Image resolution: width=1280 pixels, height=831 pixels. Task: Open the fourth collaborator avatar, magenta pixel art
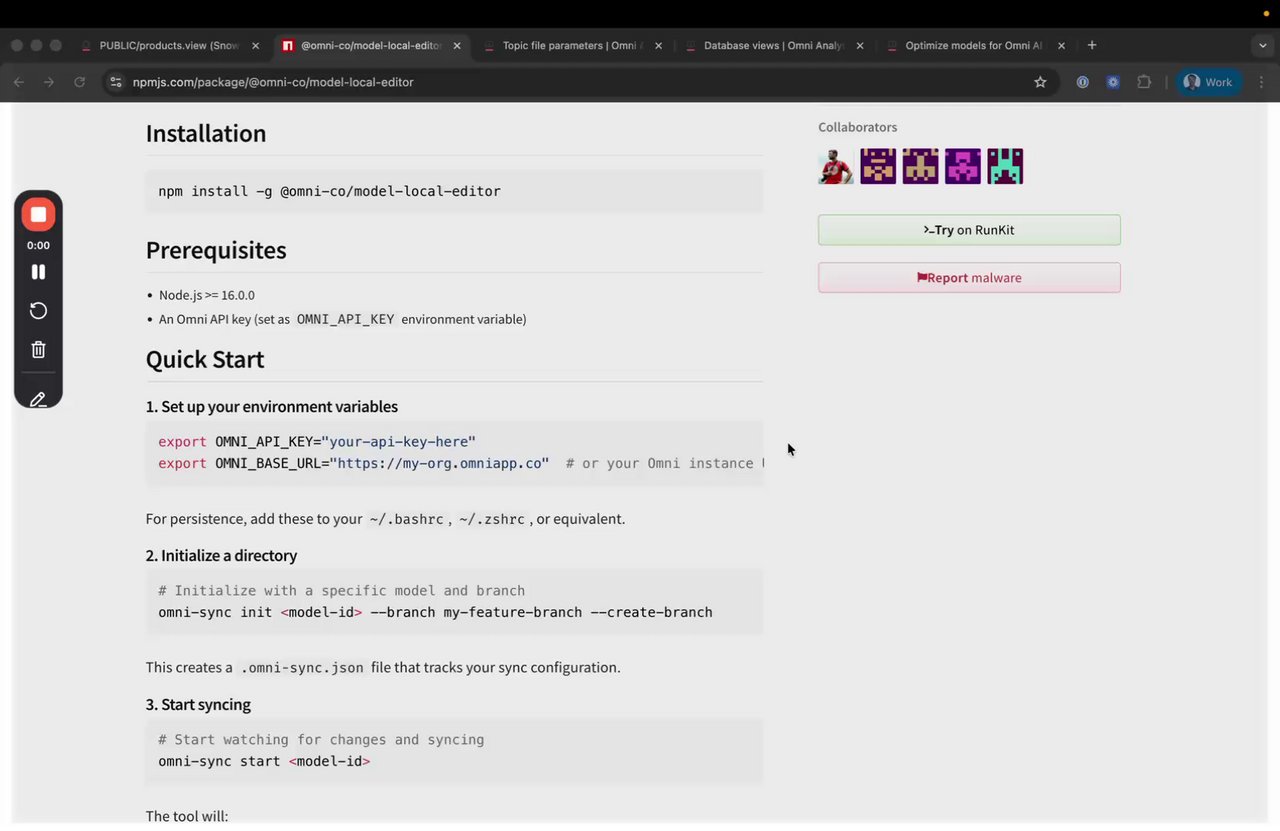point(962,166)
